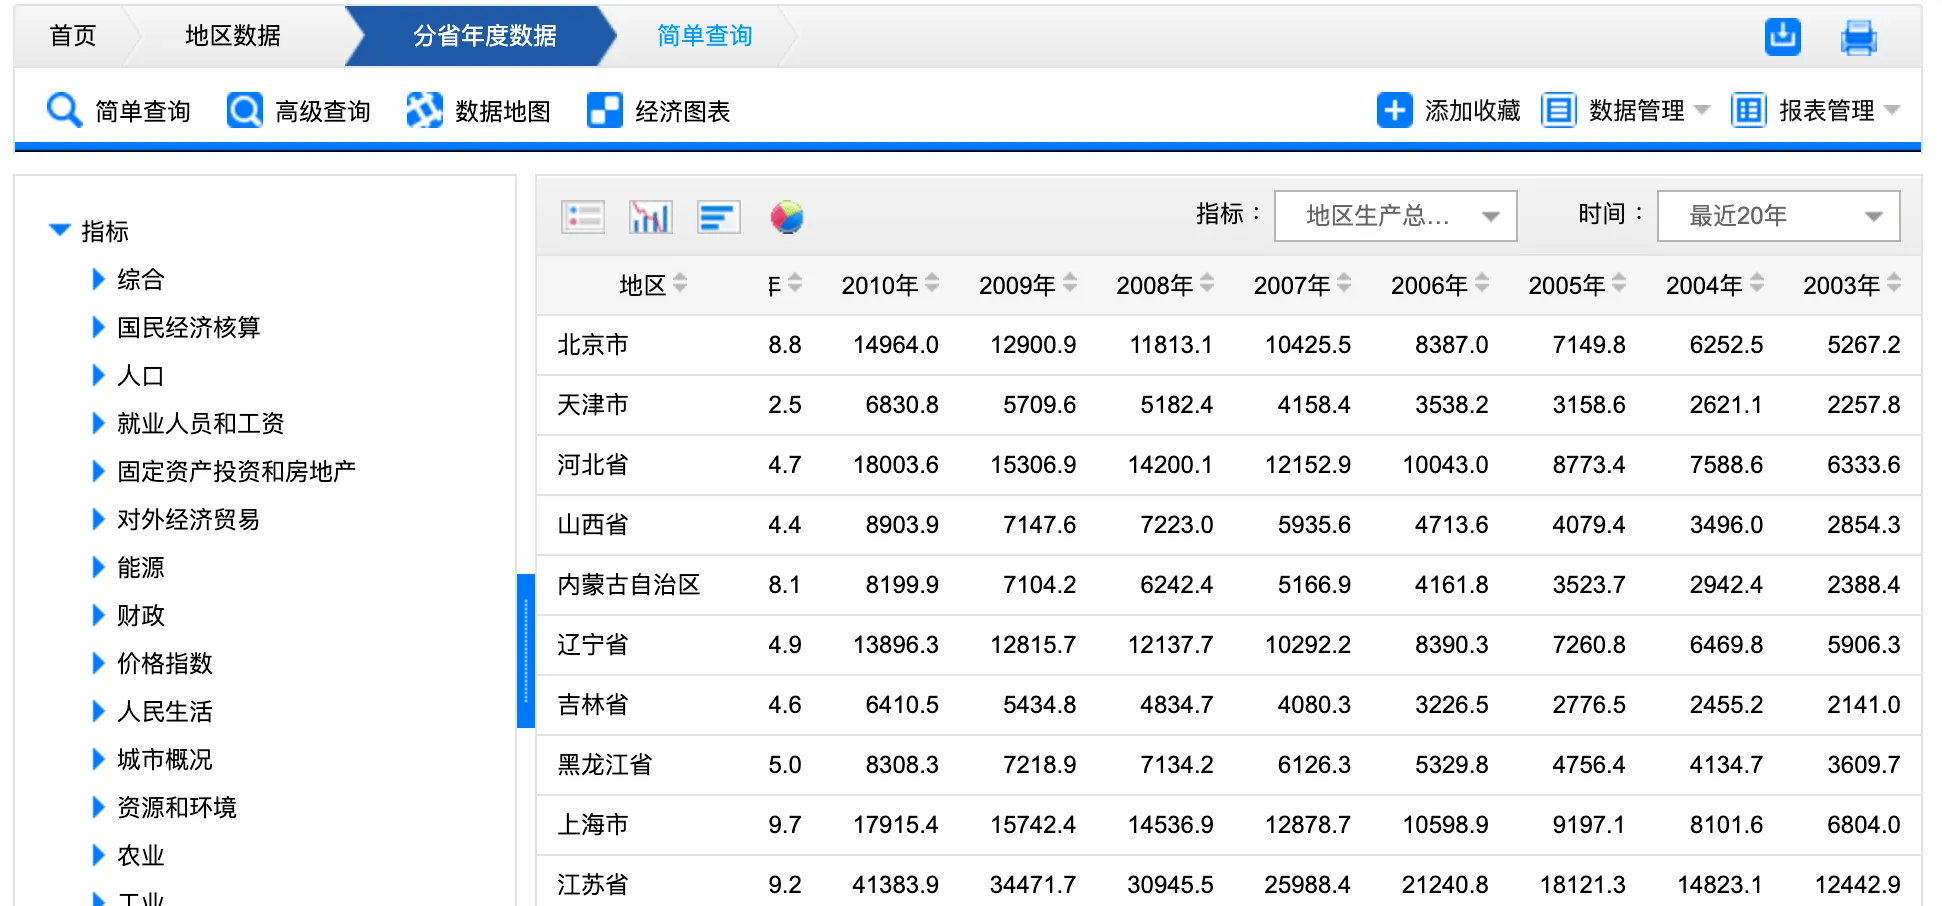Select the 北京市 row label

[x=593, y=345]
